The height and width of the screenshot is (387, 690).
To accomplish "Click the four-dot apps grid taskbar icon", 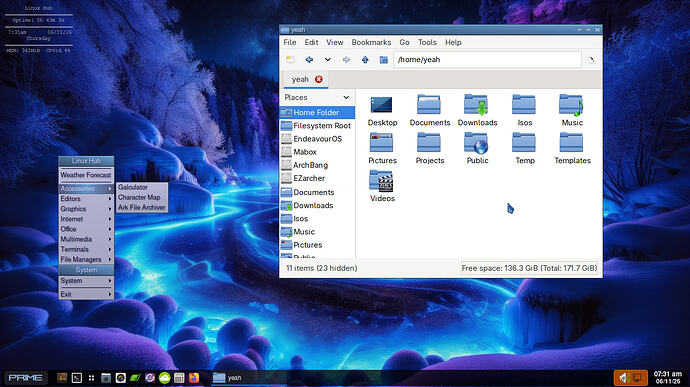I will (x=91, y=378).
